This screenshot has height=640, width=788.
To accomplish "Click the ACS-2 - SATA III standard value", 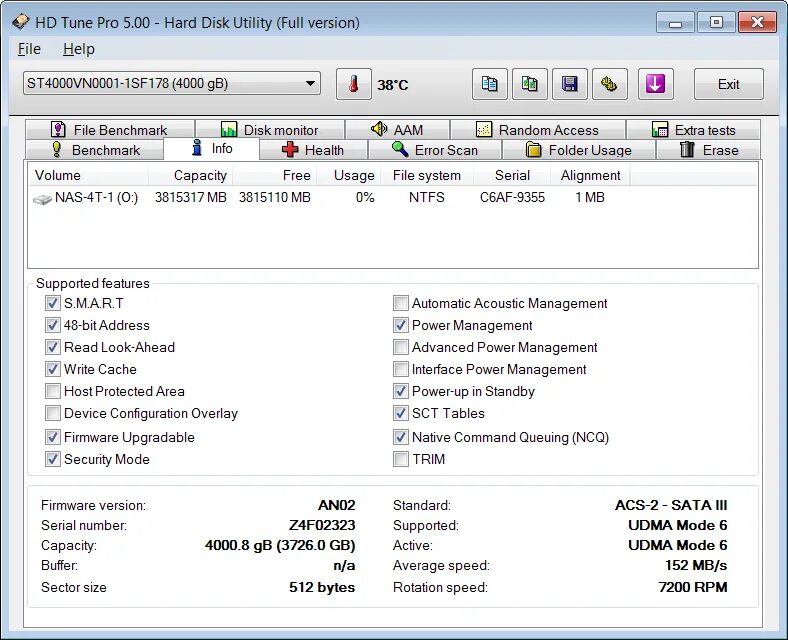I will tap(671, 505).
